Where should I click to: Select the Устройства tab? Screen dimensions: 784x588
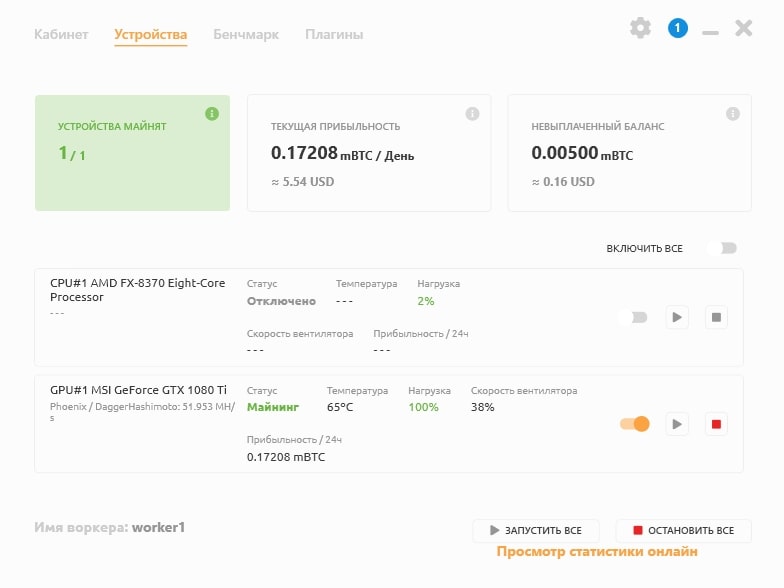[x=150, y=35]
